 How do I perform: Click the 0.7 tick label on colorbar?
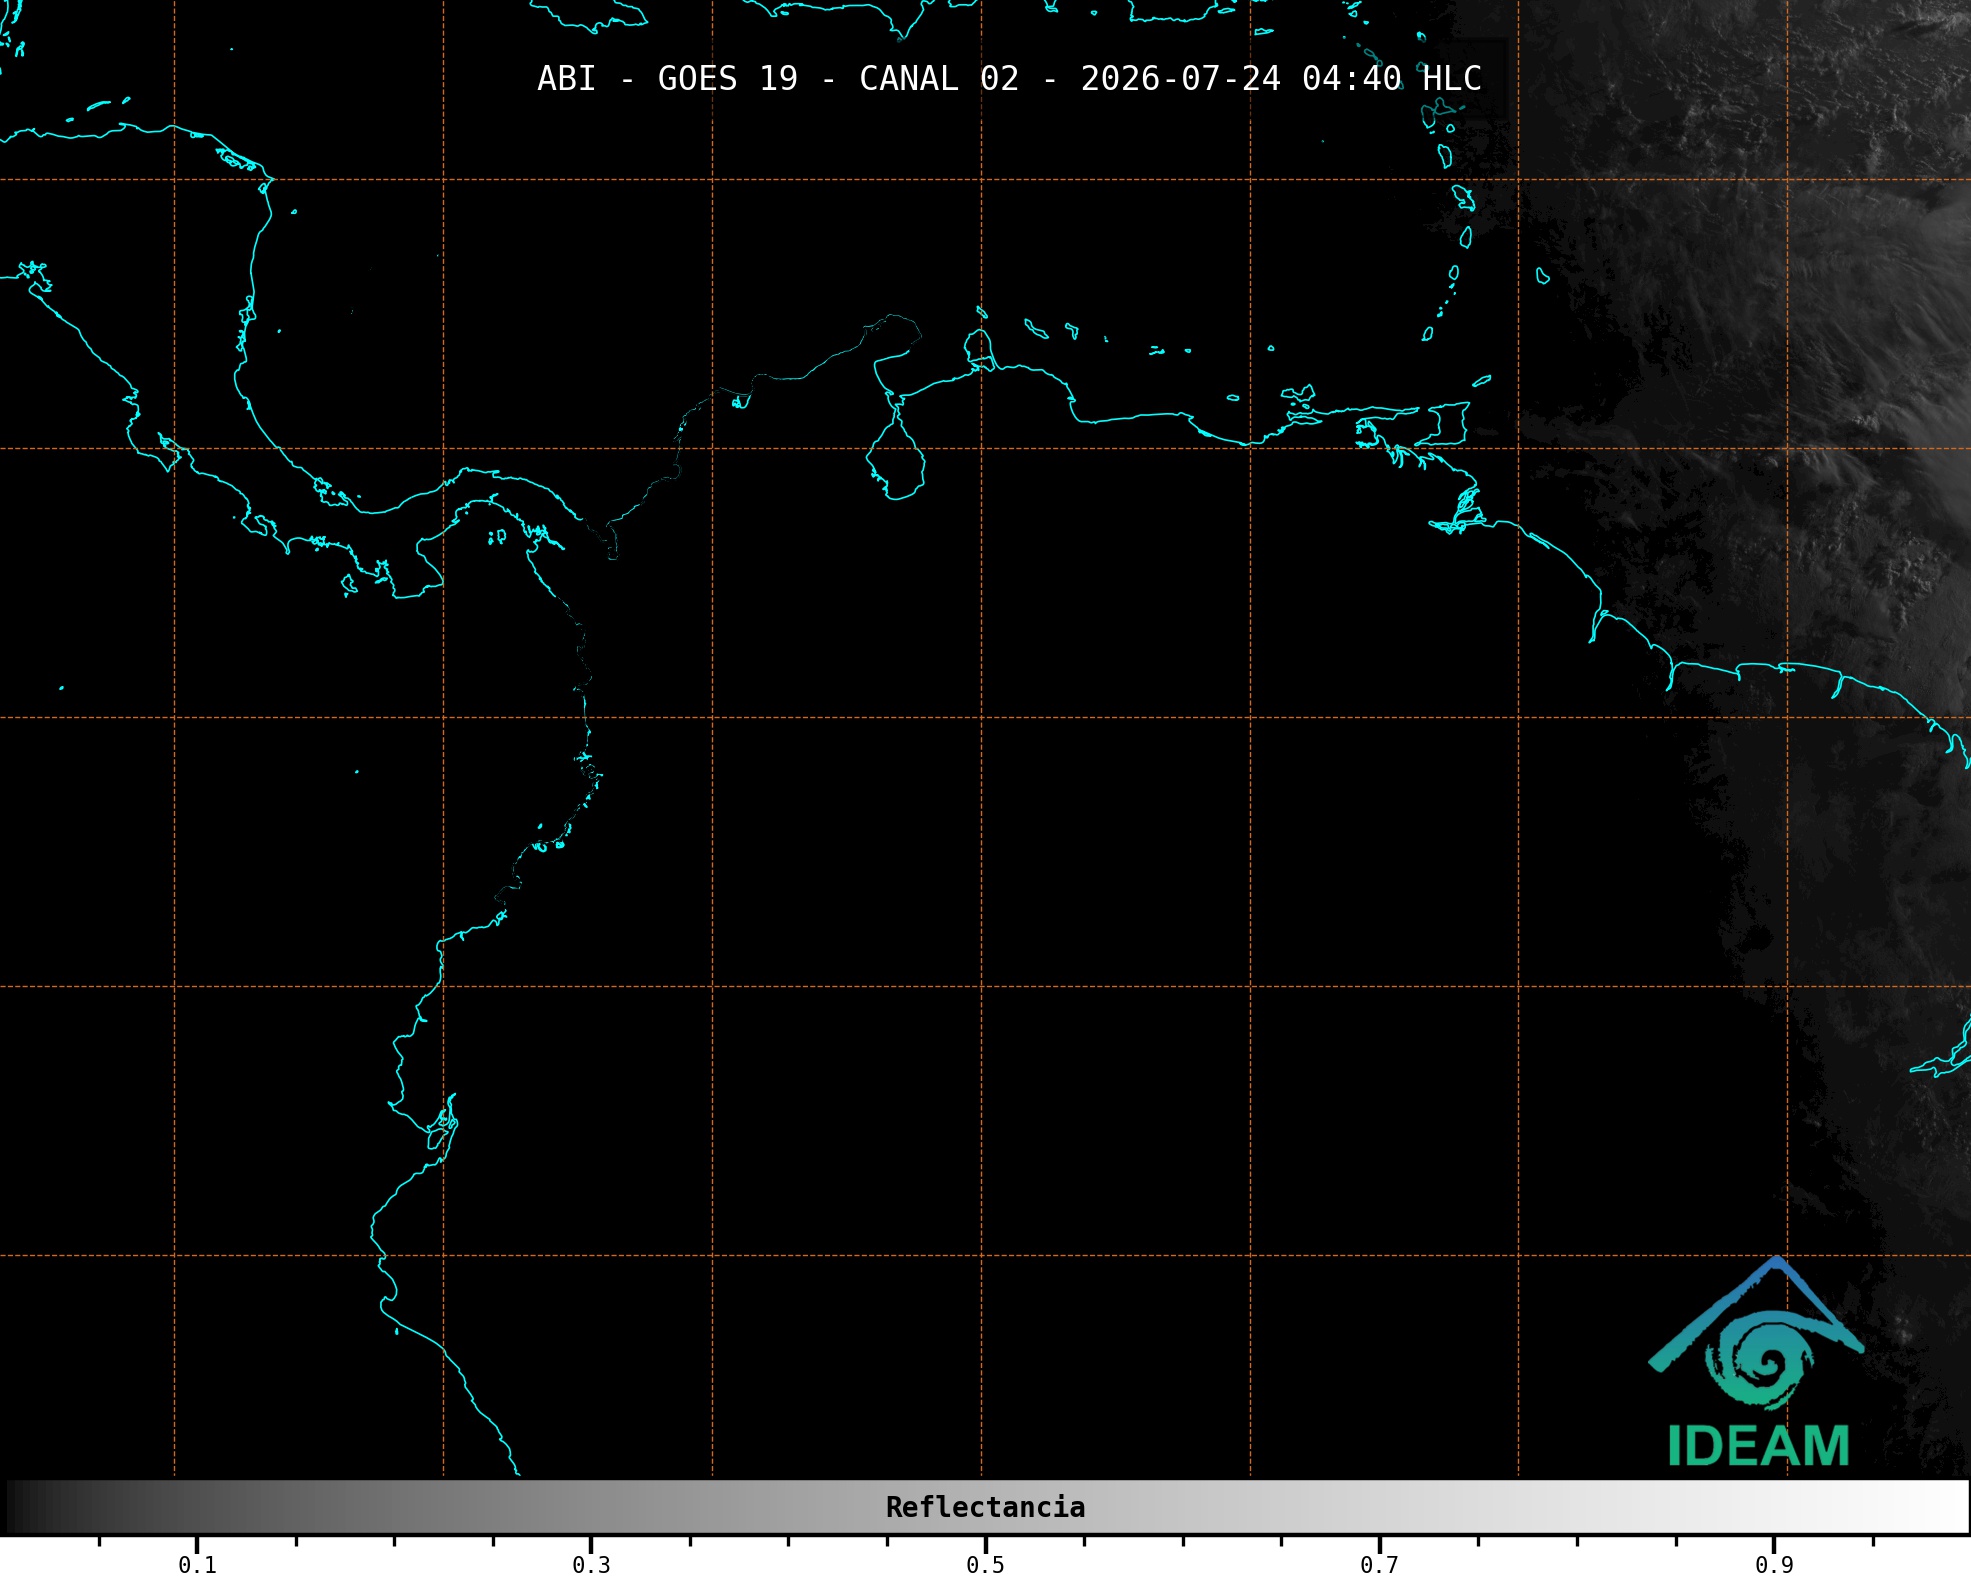(1379, 1565)
